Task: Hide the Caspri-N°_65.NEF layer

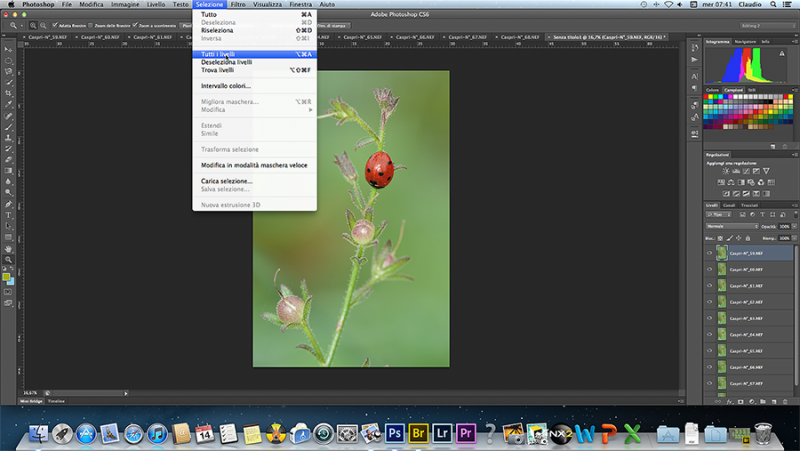Action: tap(709, 351)
